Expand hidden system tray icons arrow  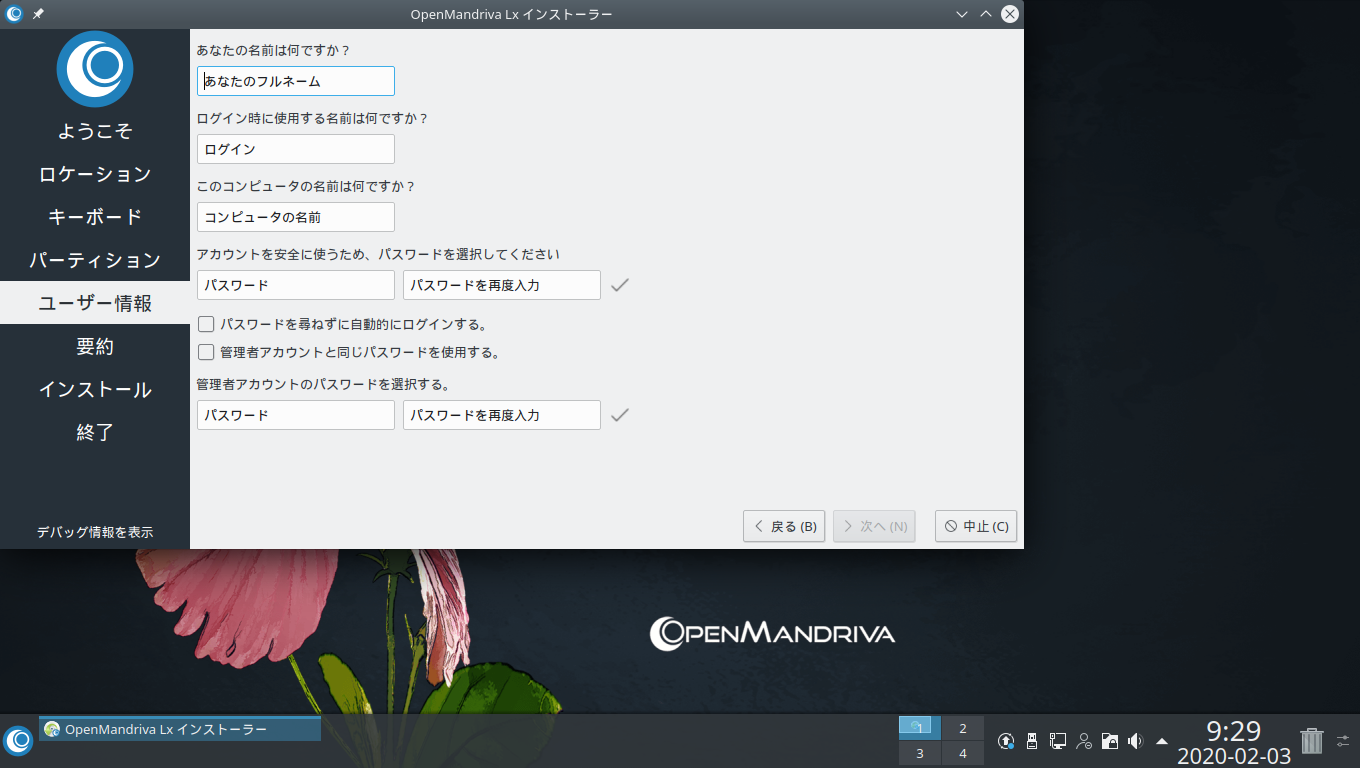[x=1162, y=741]
